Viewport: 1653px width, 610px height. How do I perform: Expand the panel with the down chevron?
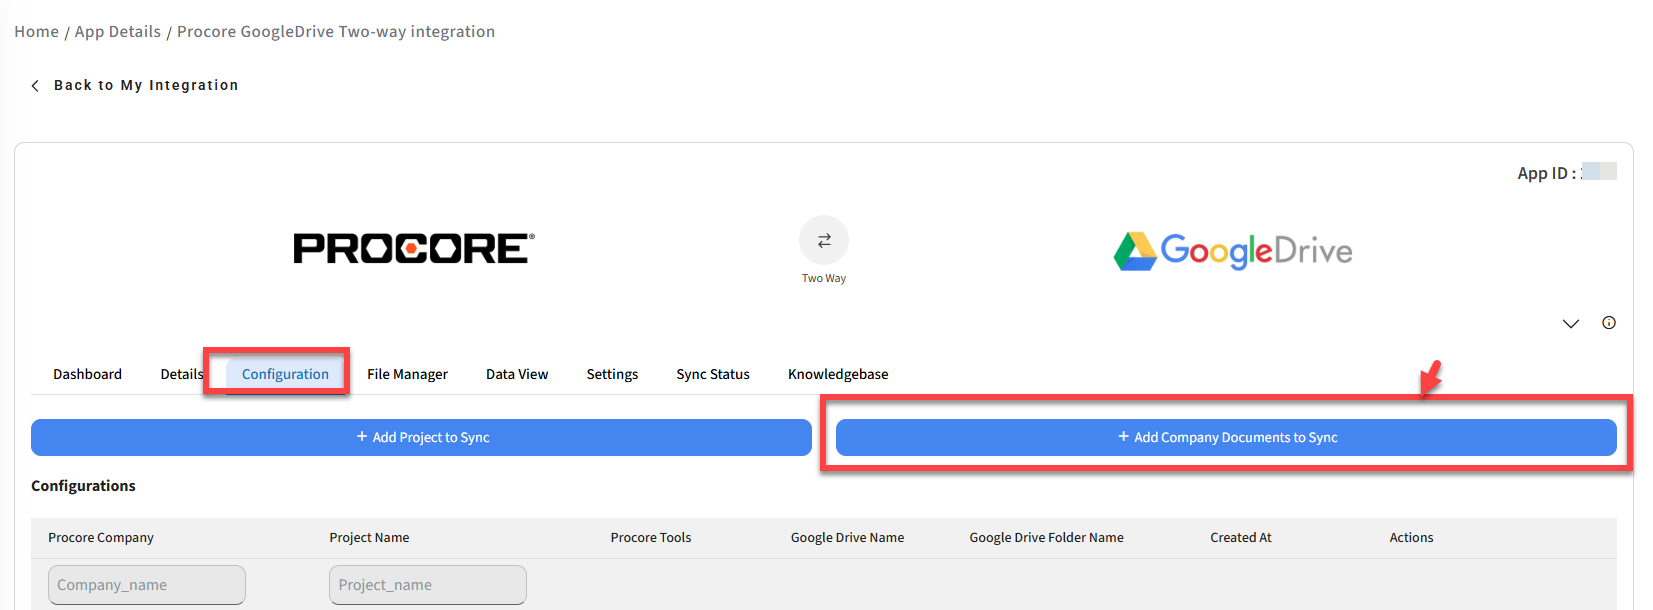pyautogui.click(x=1570, y=324)
